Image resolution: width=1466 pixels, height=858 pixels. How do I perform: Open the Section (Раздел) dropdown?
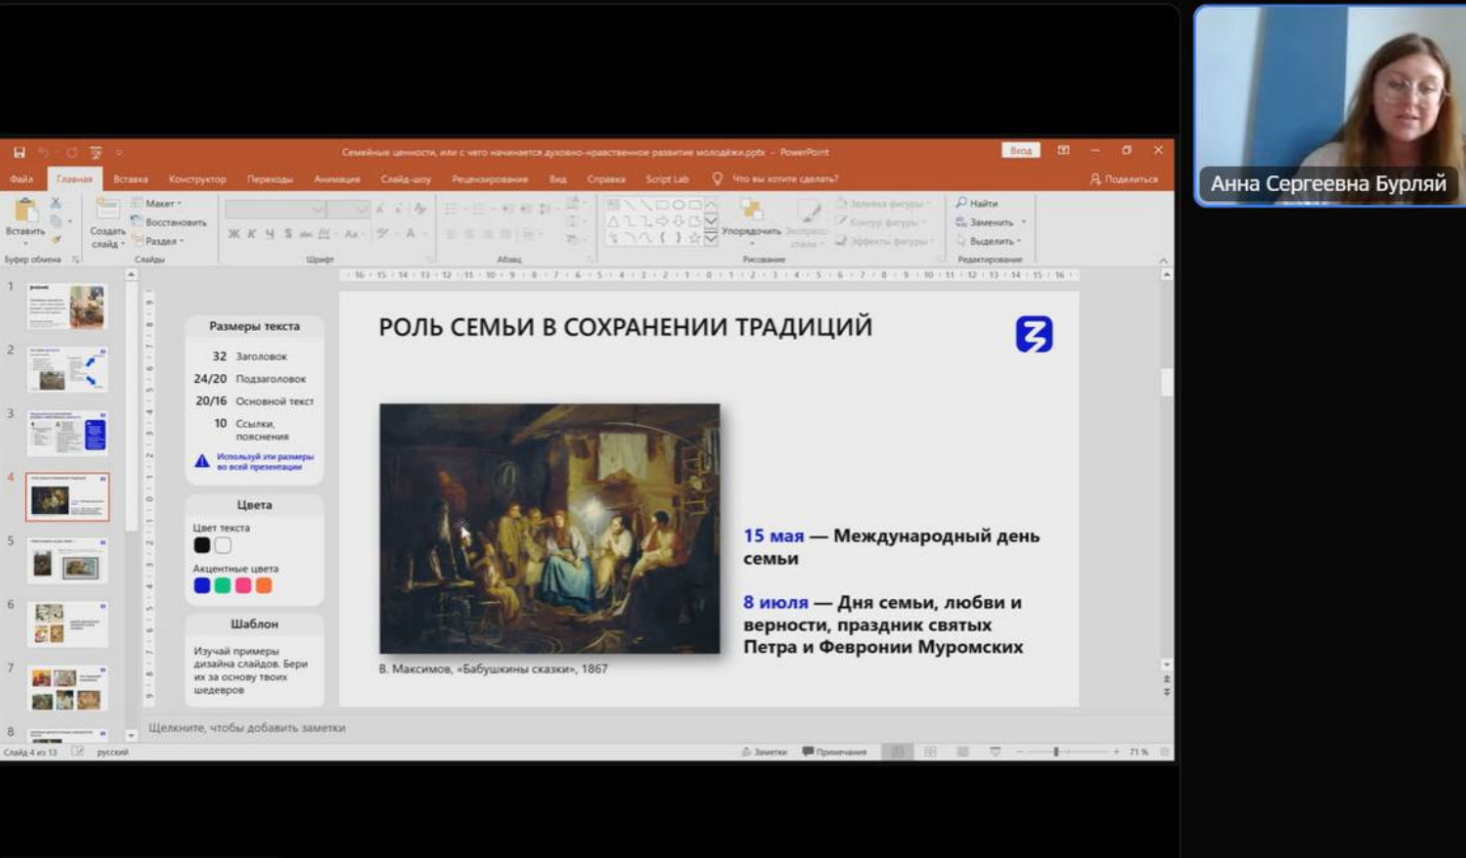(x=158, y=241)
